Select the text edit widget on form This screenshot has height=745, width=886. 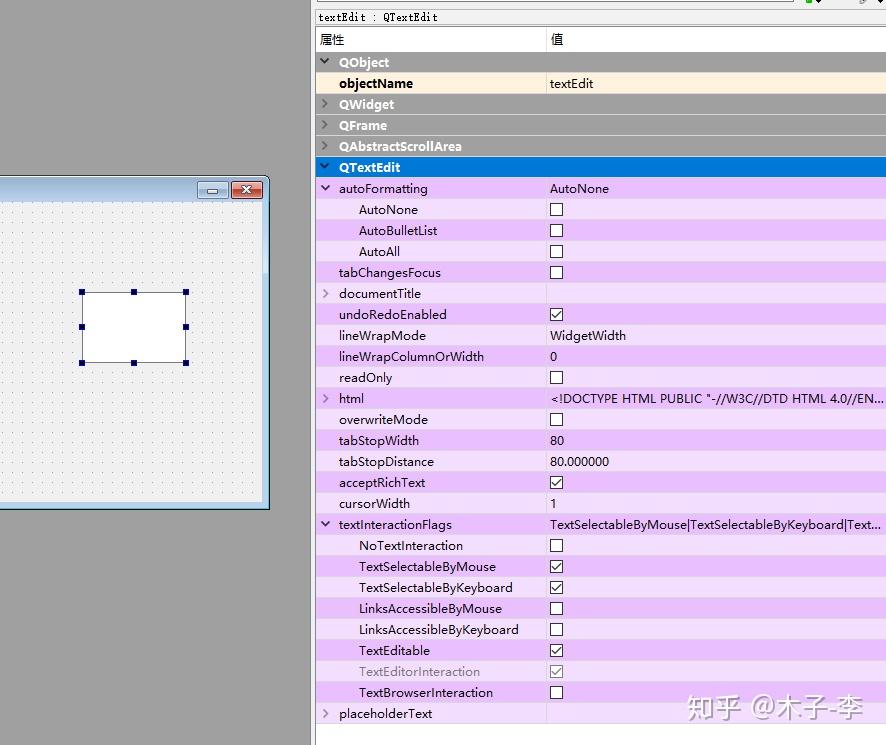pos(134,327)
